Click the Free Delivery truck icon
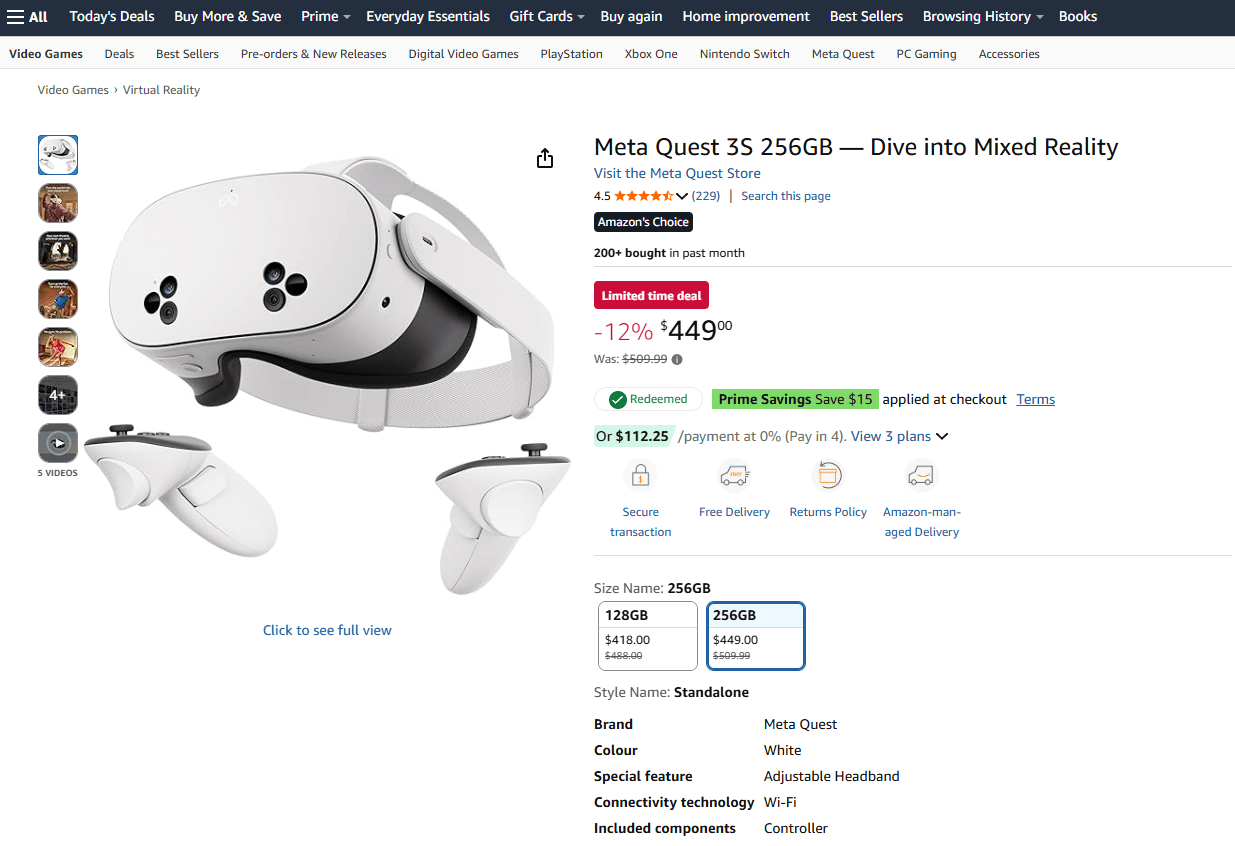Viewport: 1235px width, 846px height. click(734, 475)
